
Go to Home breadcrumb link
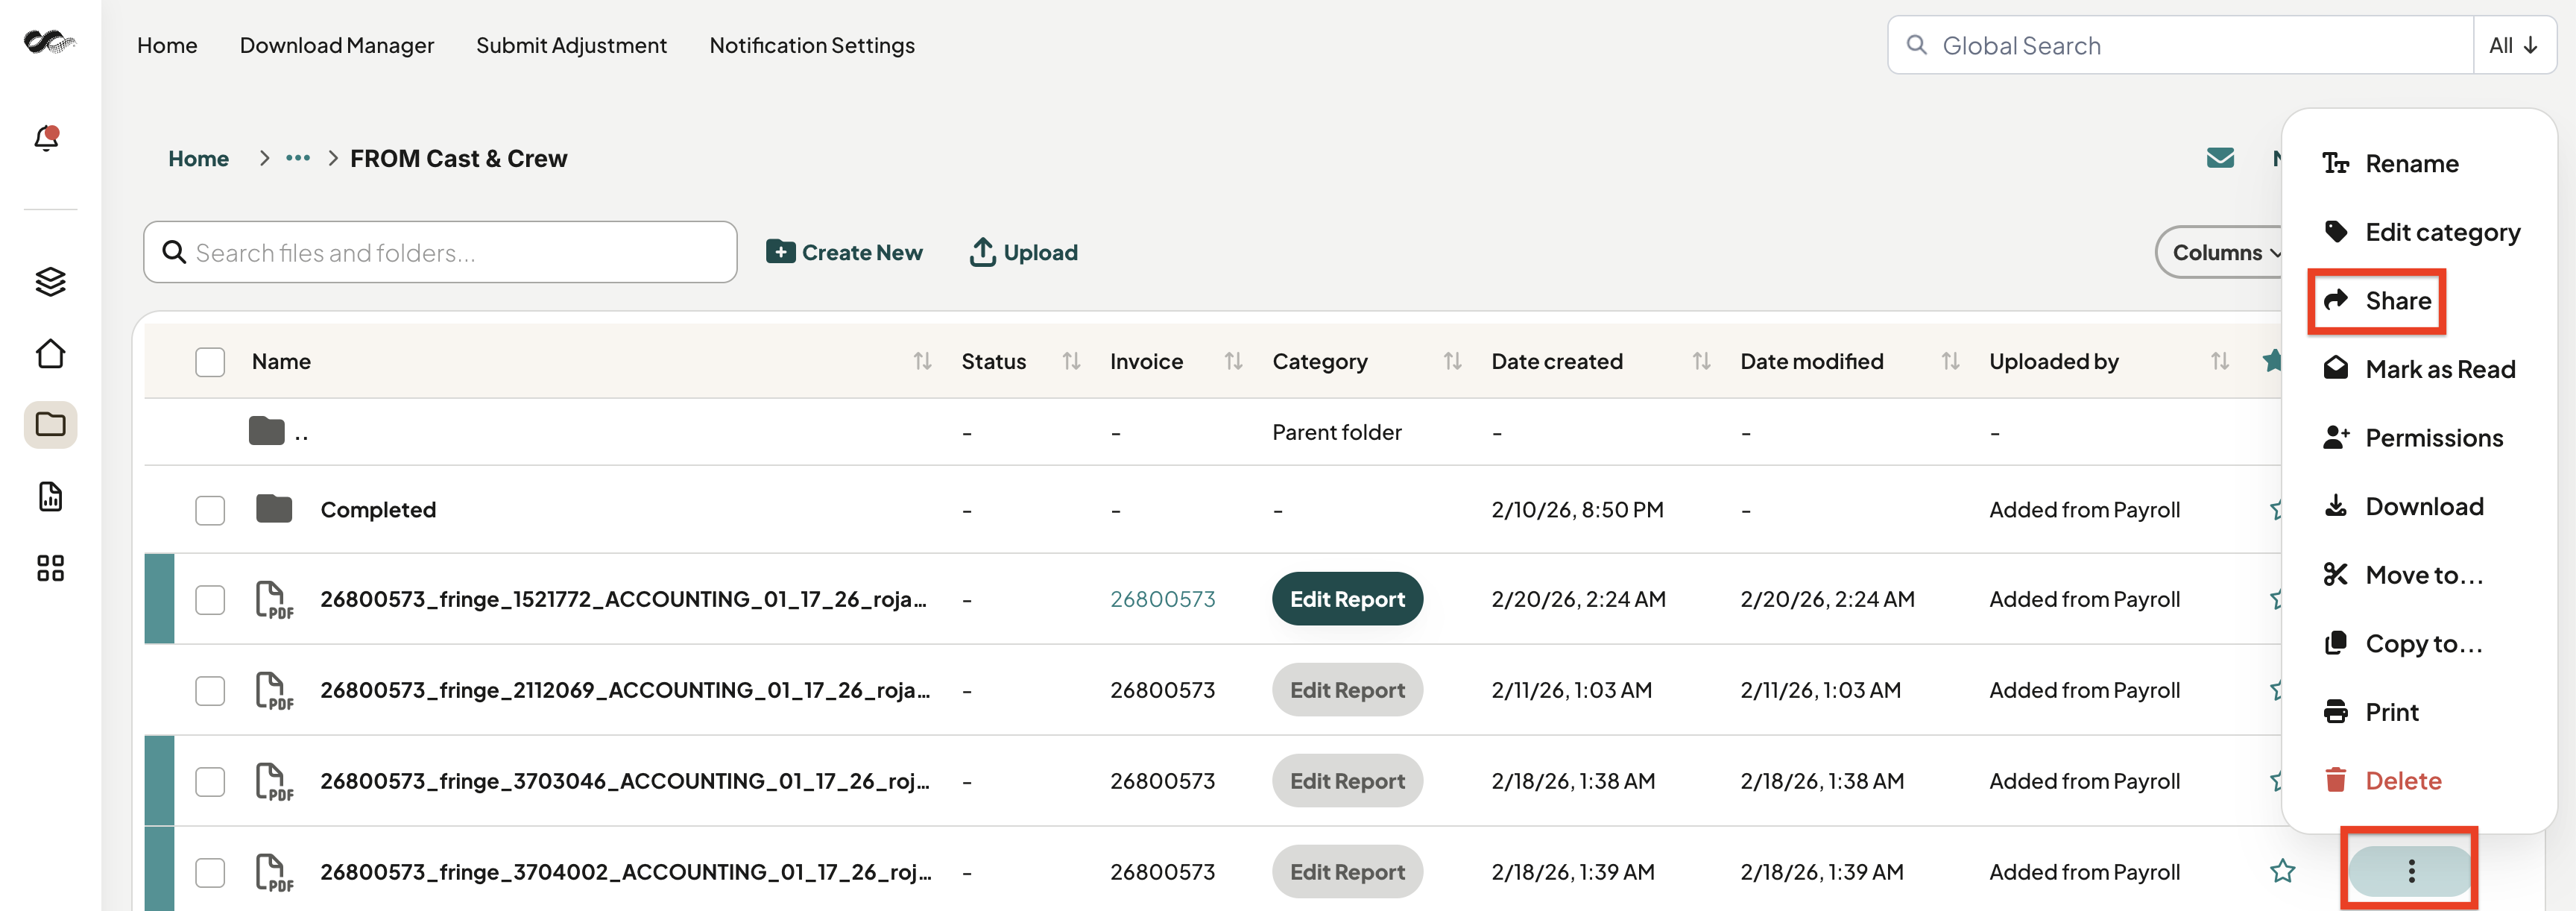pyautogui.click(x=198, y=158)
